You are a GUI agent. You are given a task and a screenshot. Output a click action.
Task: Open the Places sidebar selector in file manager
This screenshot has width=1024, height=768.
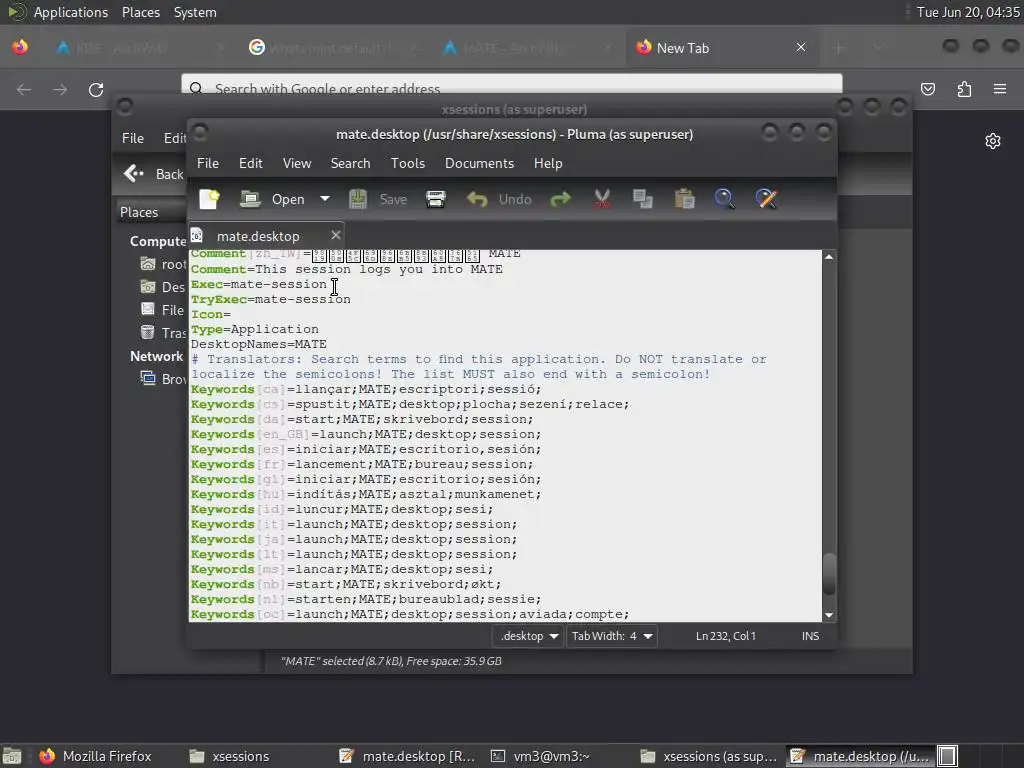(152, 212)
